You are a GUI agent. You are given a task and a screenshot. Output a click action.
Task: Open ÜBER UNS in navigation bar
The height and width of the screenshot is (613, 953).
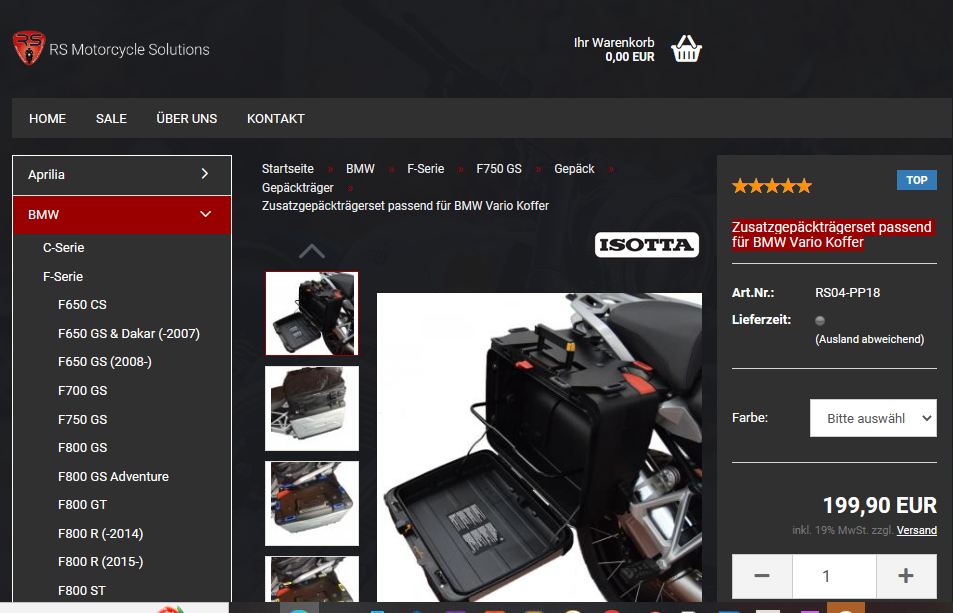tap(186, 118)
